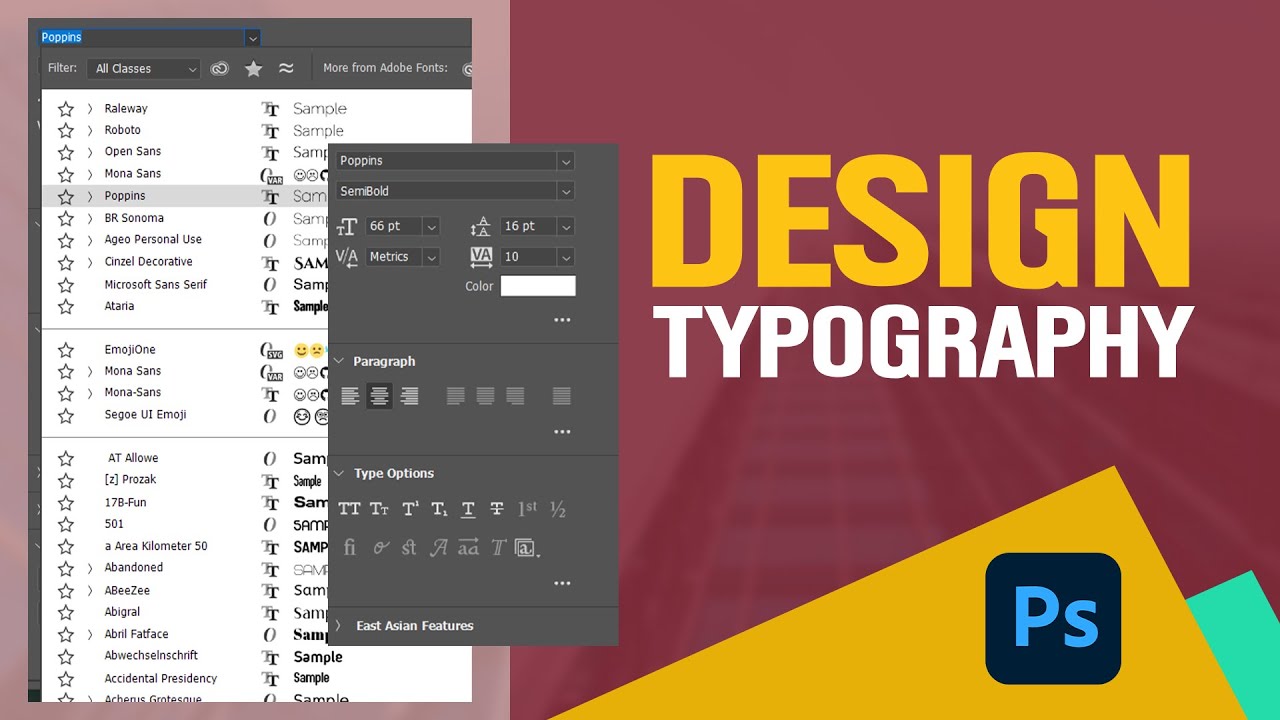
Task: Collapse the Paragraph section
Action: [339, 361]
